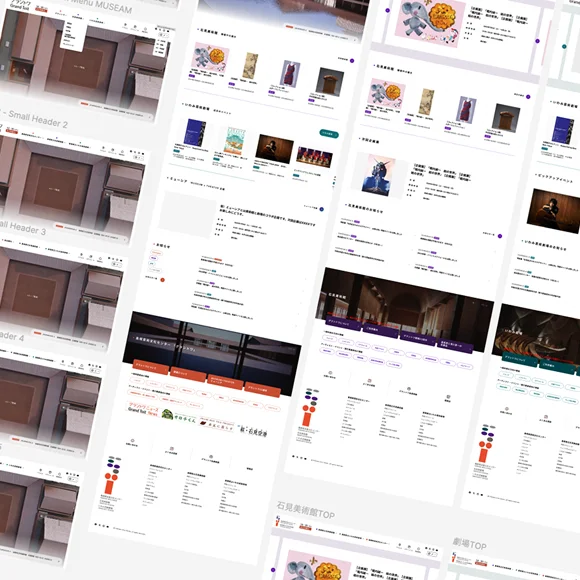Viewport: 580px width, 580px height.
Task: Open the row-of-dancers event thumbnail
Action: [314, 157]
